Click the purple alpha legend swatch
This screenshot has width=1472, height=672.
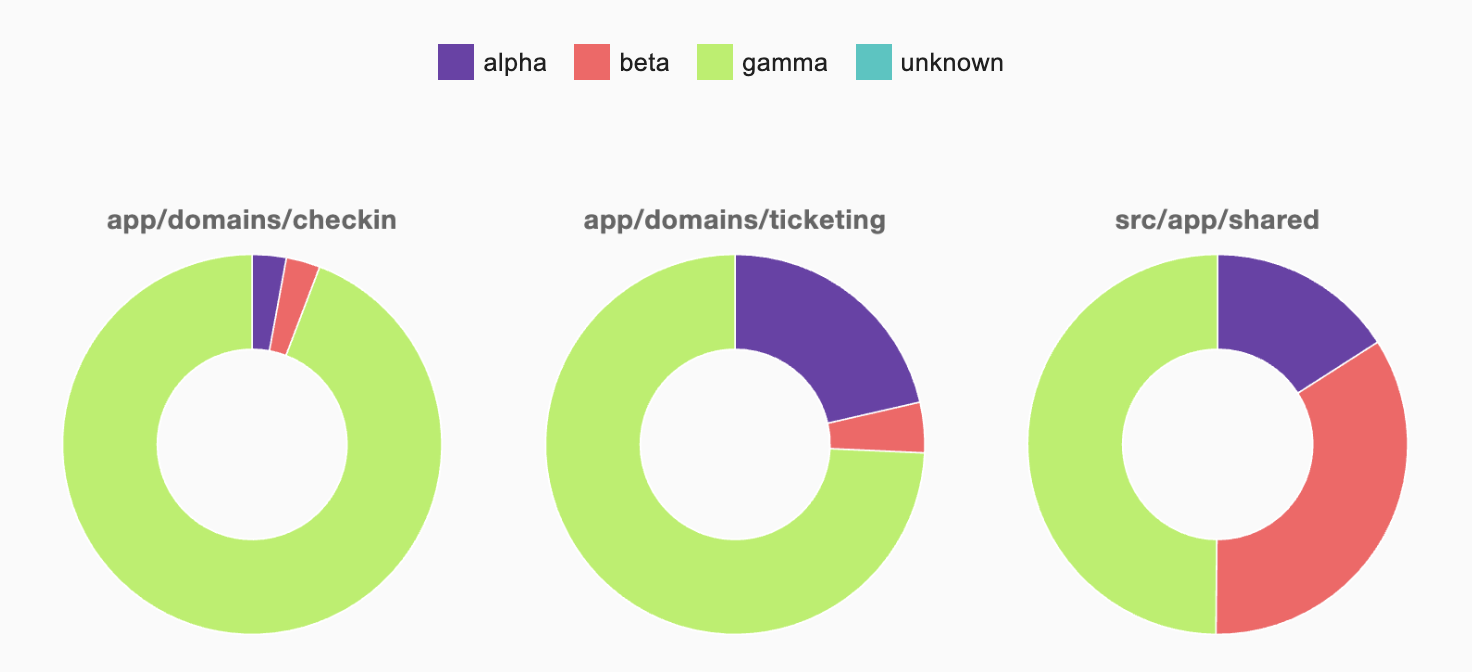[x=455, y=62]
